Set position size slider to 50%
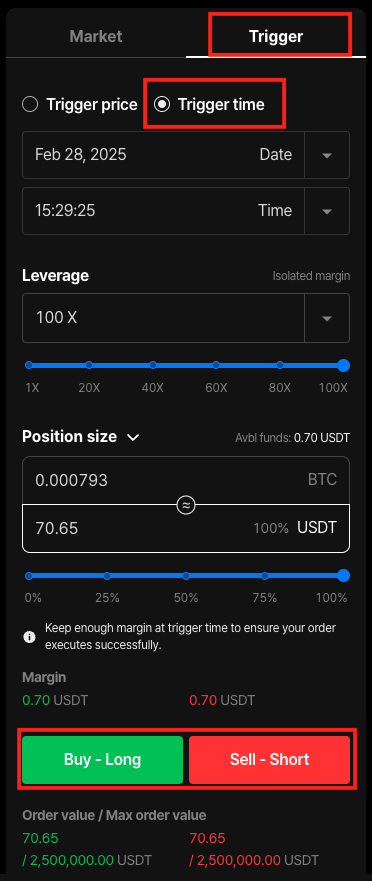This screenshot has height=881, width=372. point(186,576)
